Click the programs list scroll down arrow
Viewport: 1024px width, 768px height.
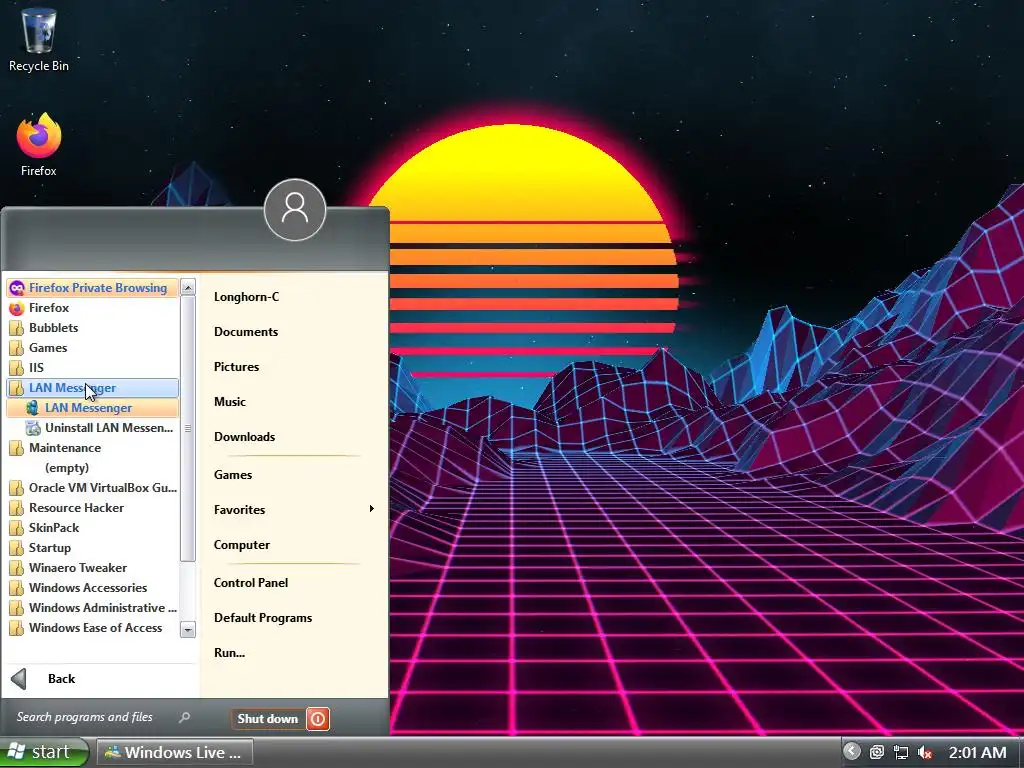pyautogui.click(x=187, y=630)
